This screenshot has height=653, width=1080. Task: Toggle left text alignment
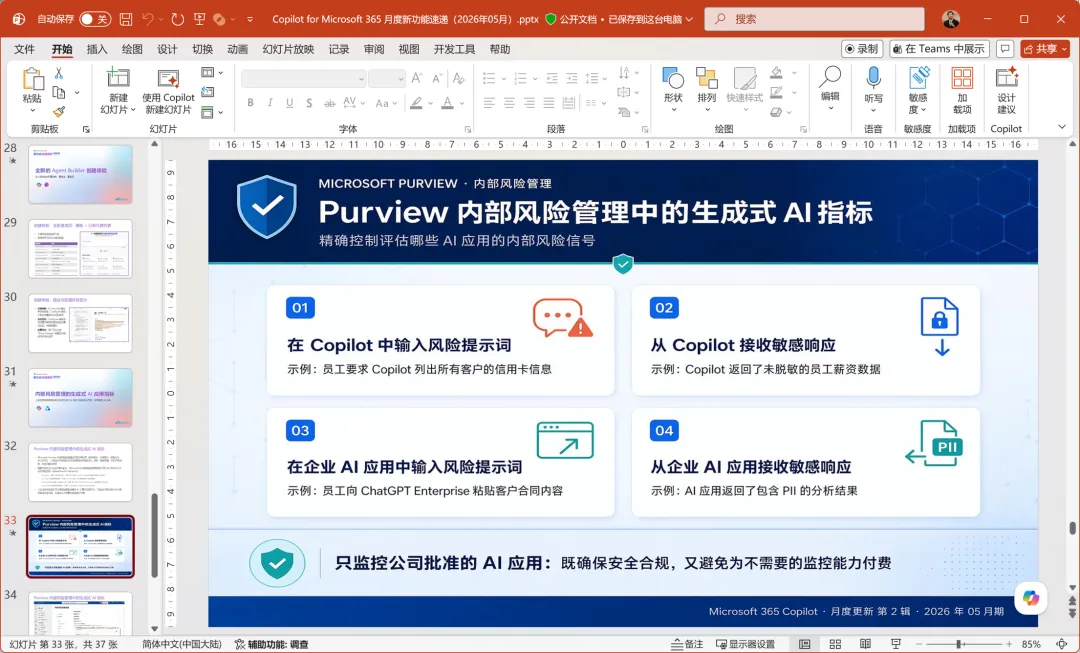pyautogui.click(x=489, y=103)
